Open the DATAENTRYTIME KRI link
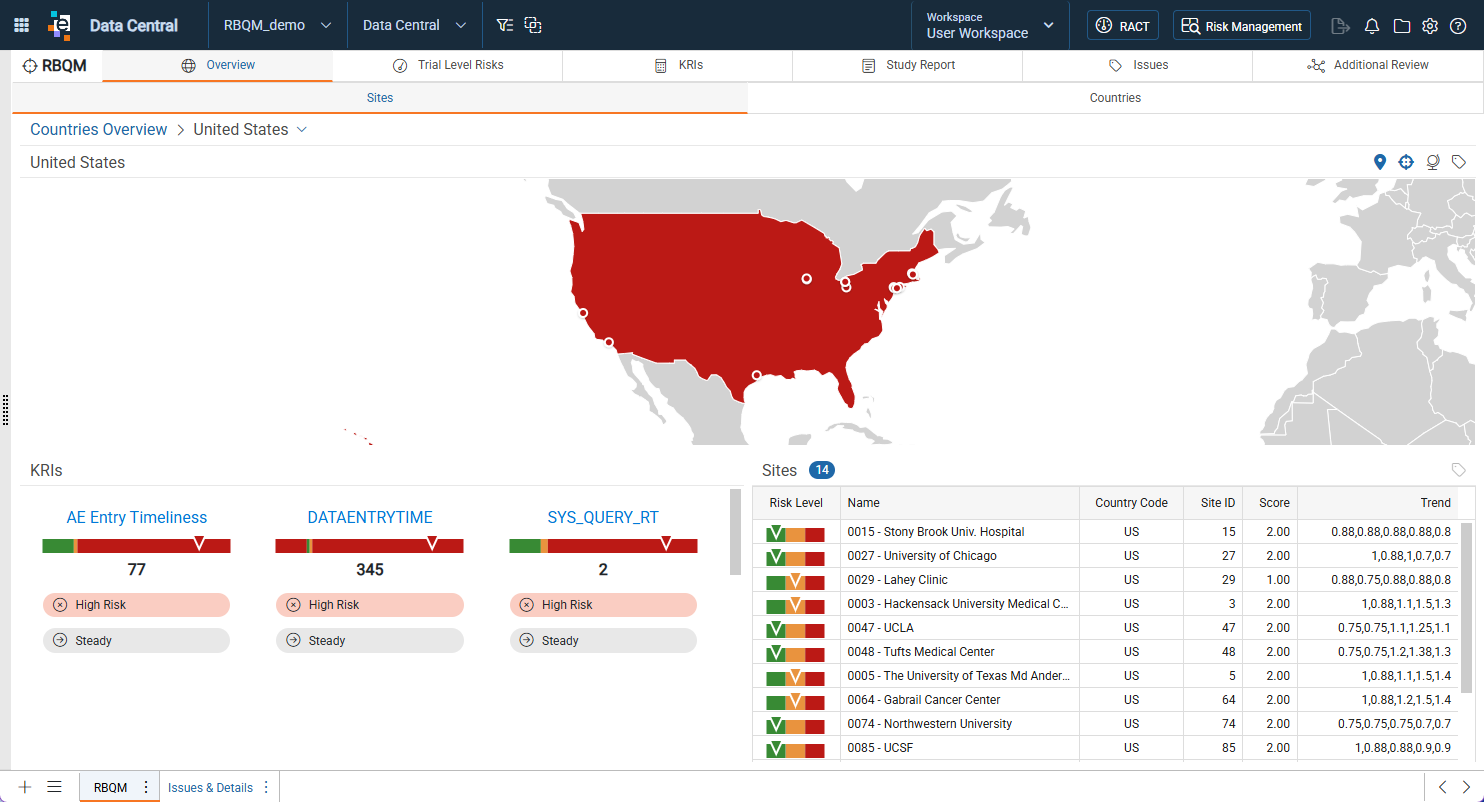The width and height of the screenshot is (1484, 802). (370, 517)
